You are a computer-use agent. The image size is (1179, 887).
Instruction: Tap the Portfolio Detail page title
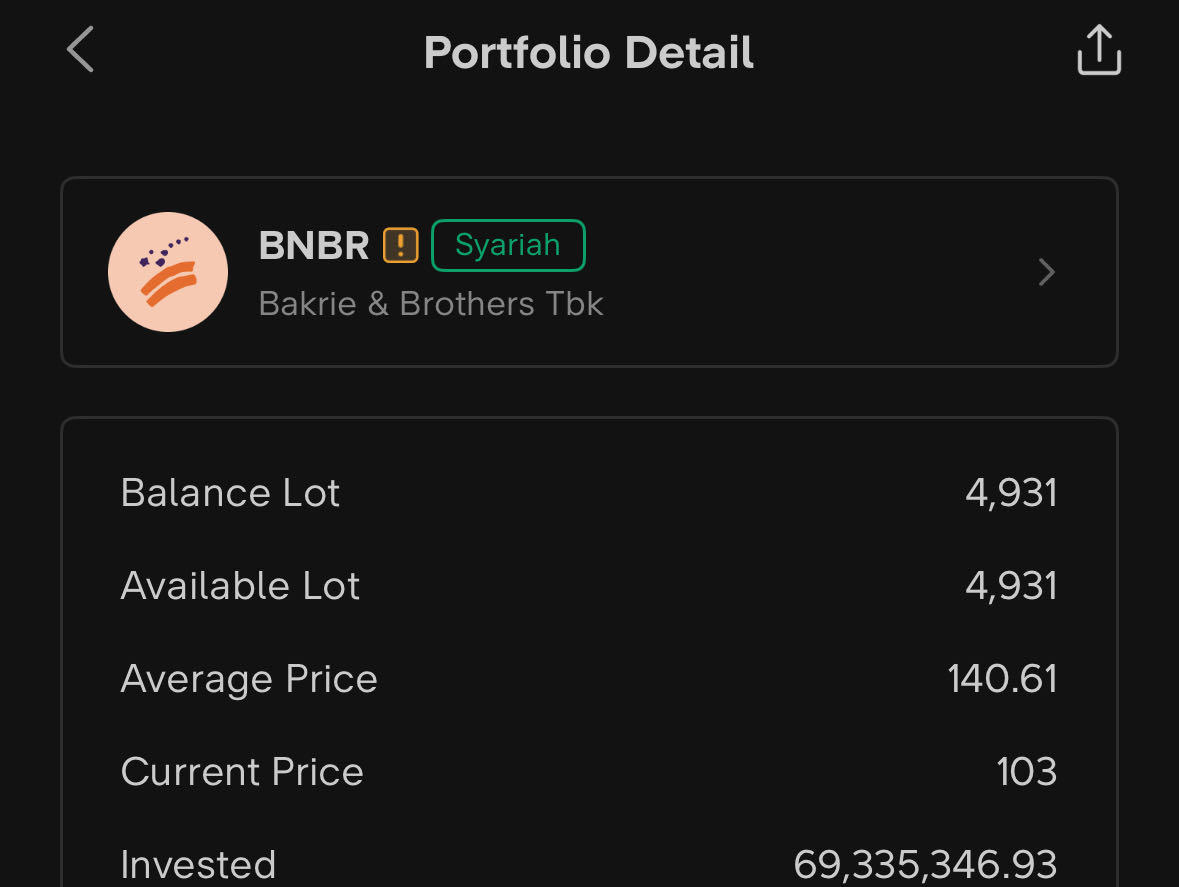coord(589,52)
